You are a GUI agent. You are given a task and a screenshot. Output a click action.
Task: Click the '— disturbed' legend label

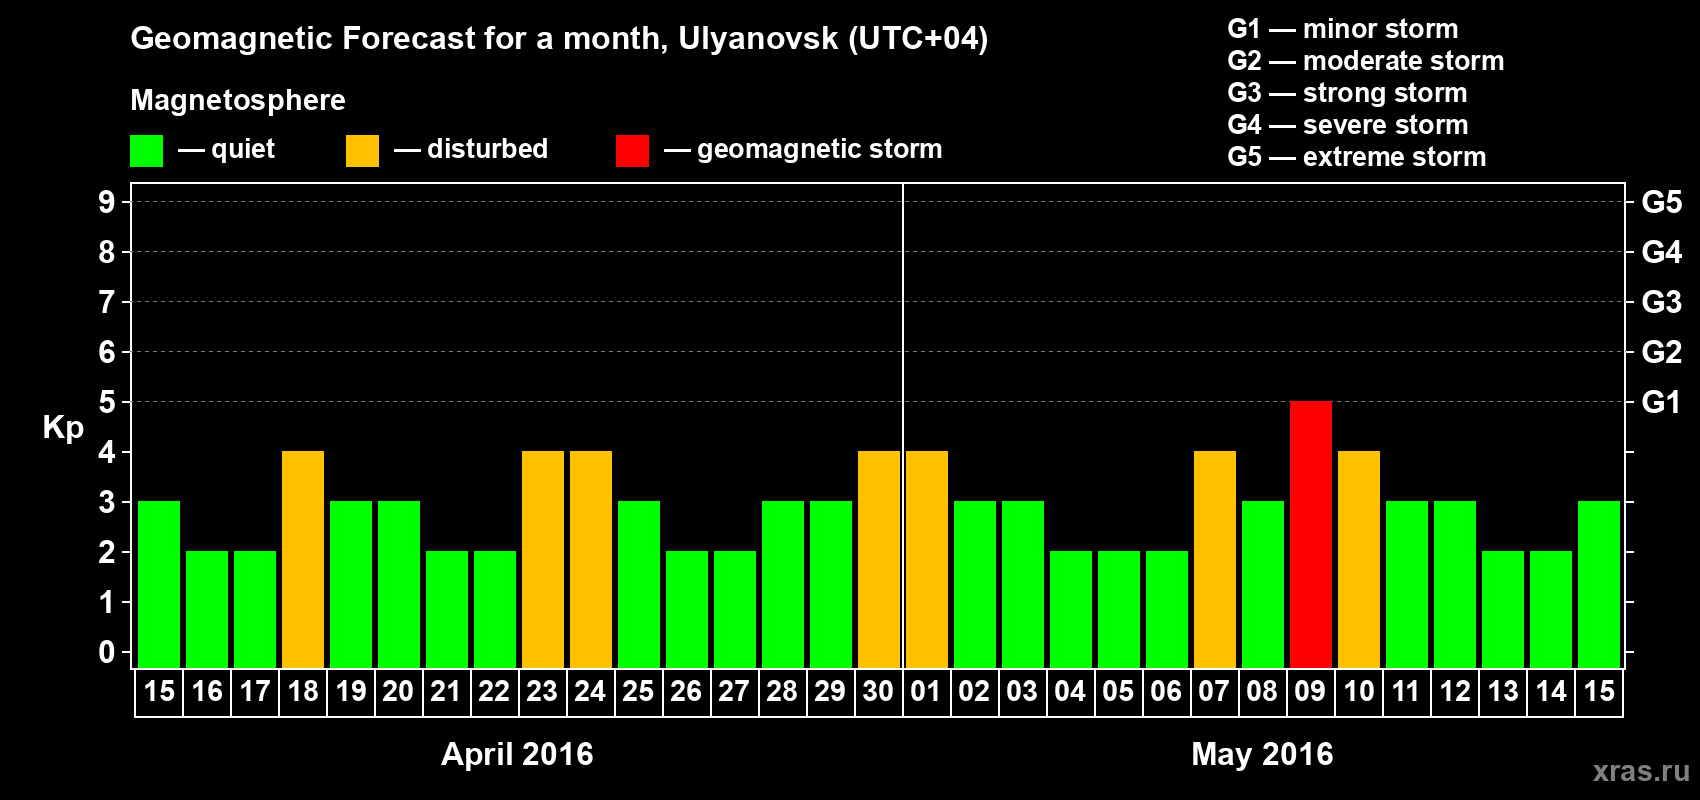471,149
